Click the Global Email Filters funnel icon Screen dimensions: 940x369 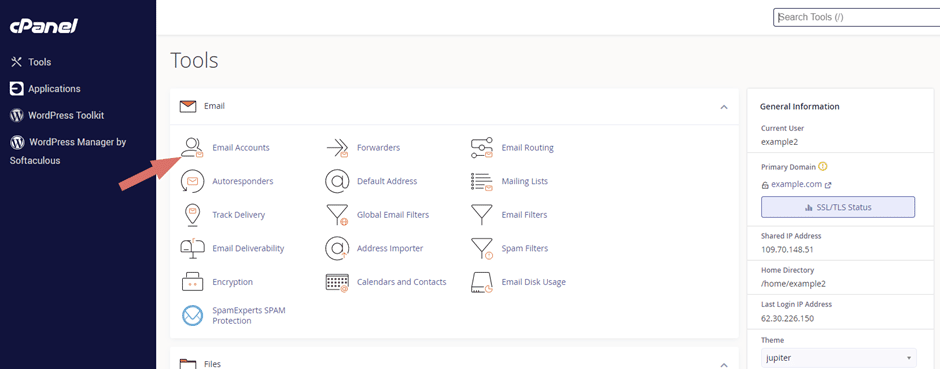[337, 215]
